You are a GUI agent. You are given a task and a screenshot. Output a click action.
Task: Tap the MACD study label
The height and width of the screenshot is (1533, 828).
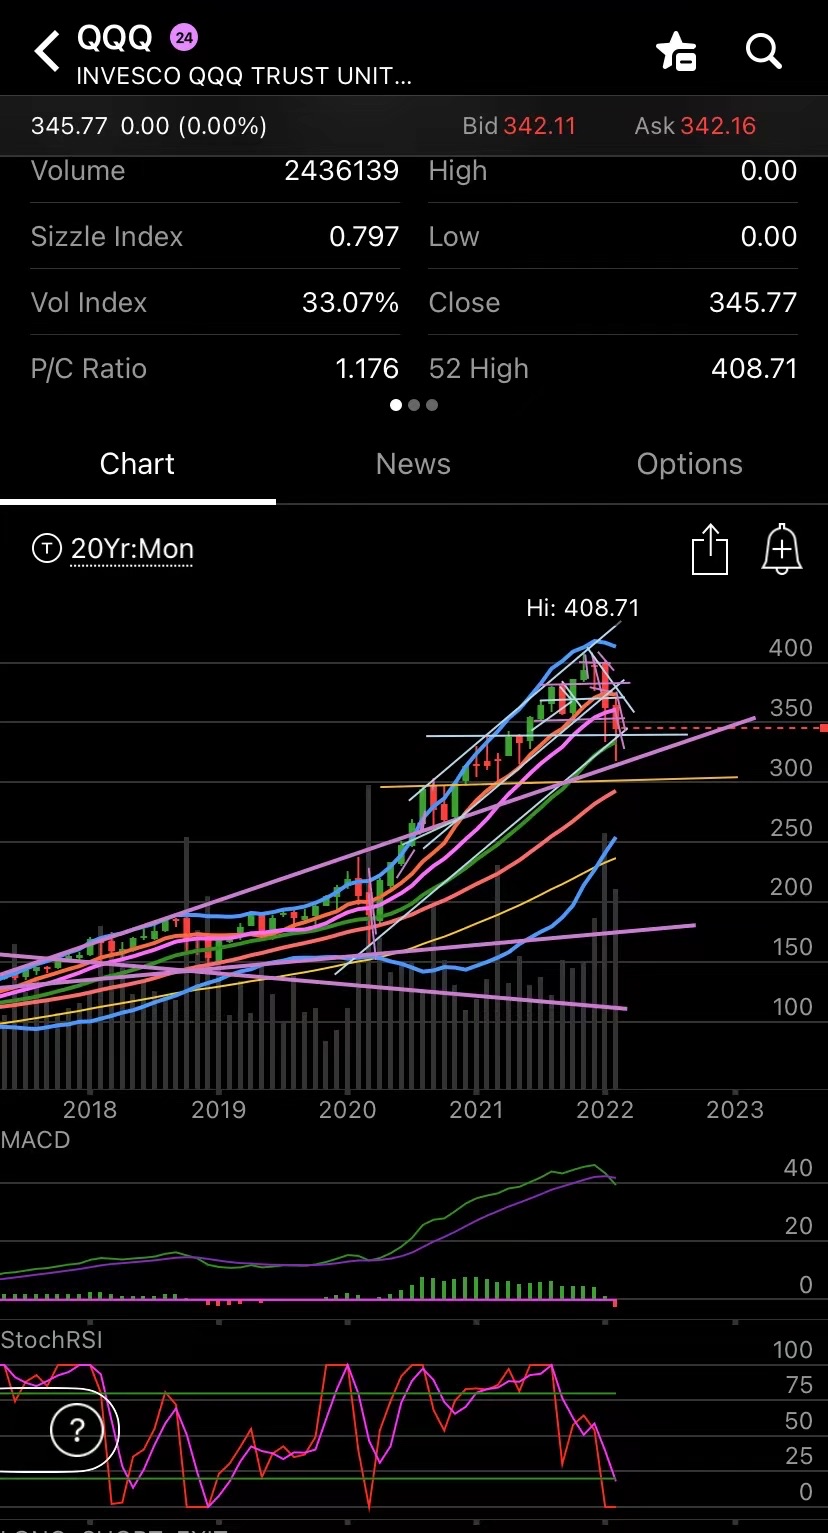pyautogui.click(x=36, y=1139)
